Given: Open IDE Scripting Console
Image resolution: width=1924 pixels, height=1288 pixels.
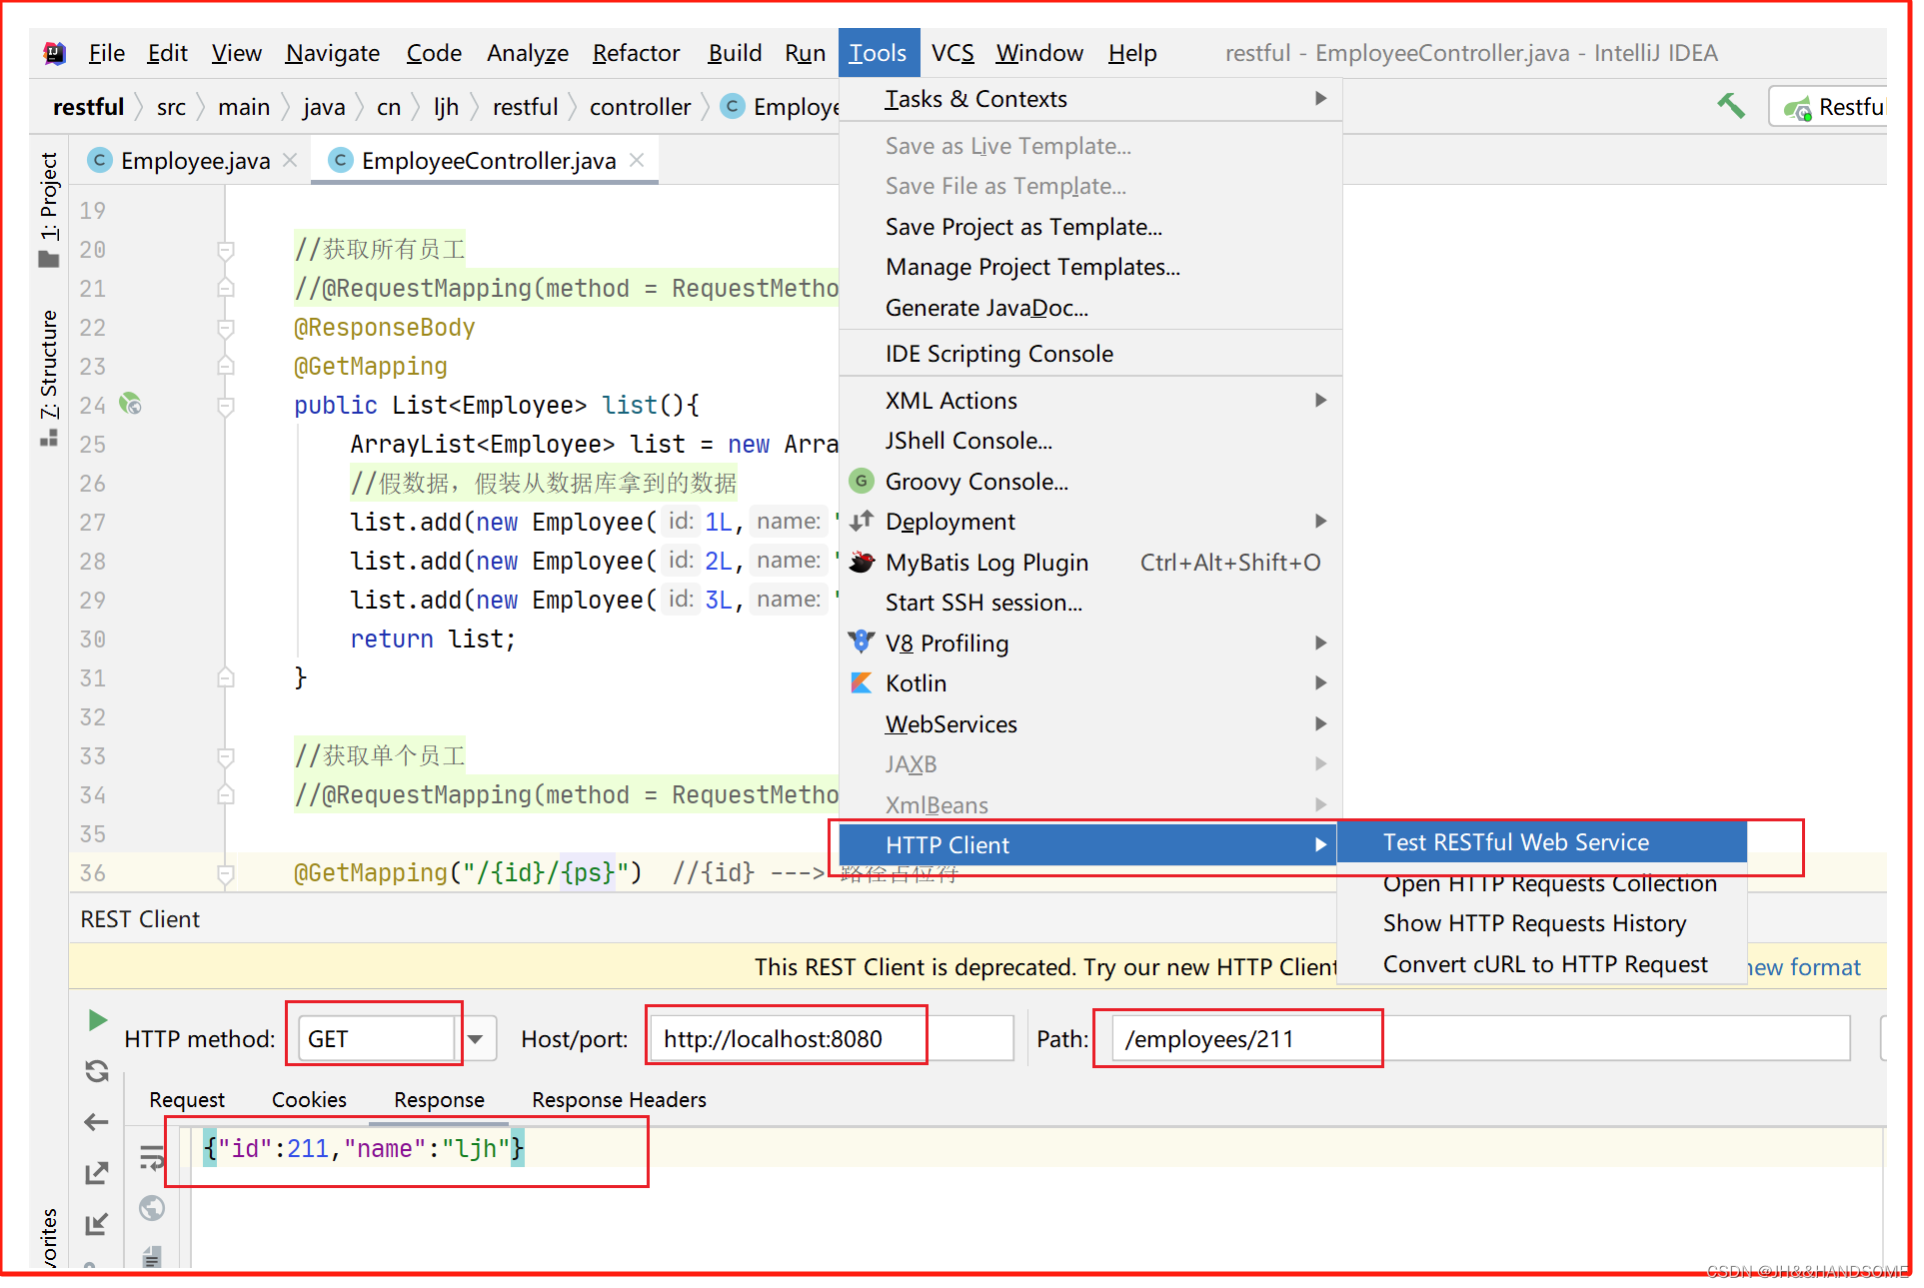Looking at the screenshot, I should [1090, 354].
